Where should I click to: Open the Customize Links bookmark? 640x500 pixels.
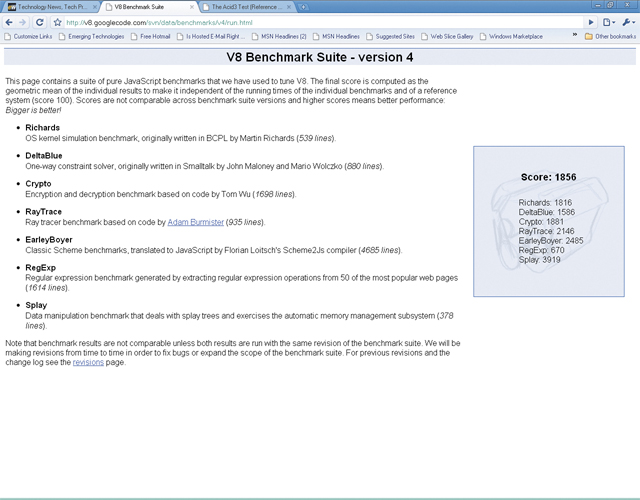pyautogui.click(x=28, y=36)
